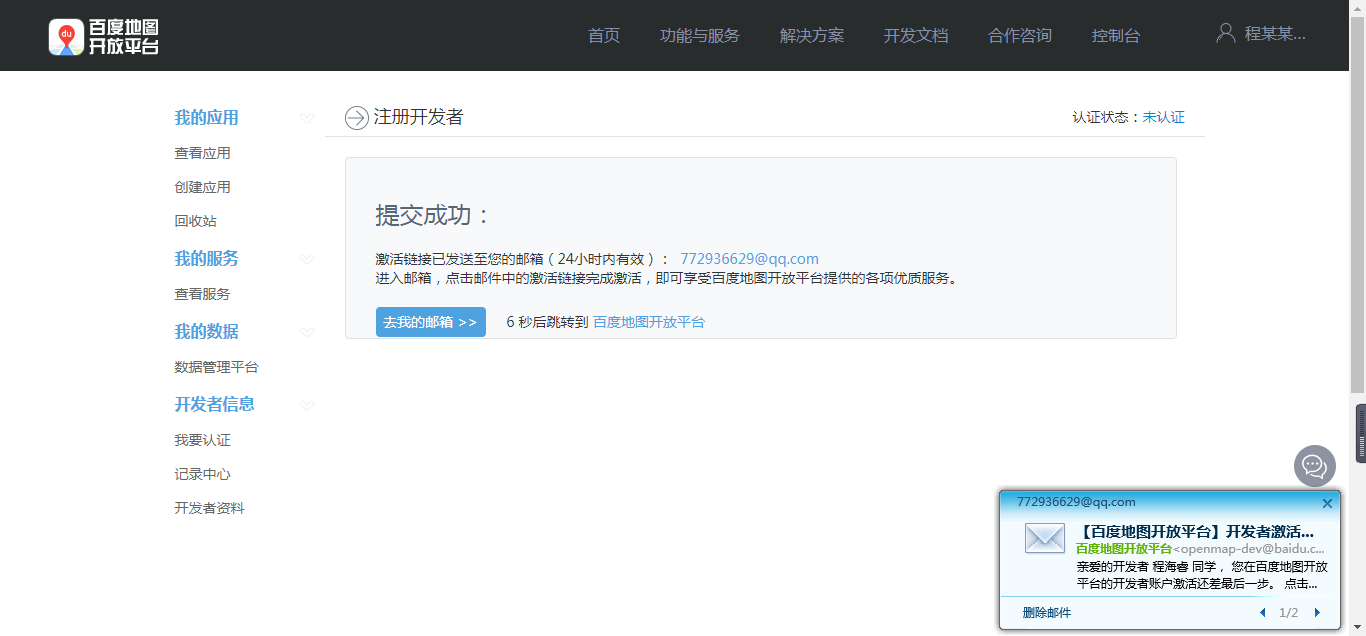1366x636 pixels.
Task: Collapse the 我的应用 section chevron
Action: coord(307,119)
